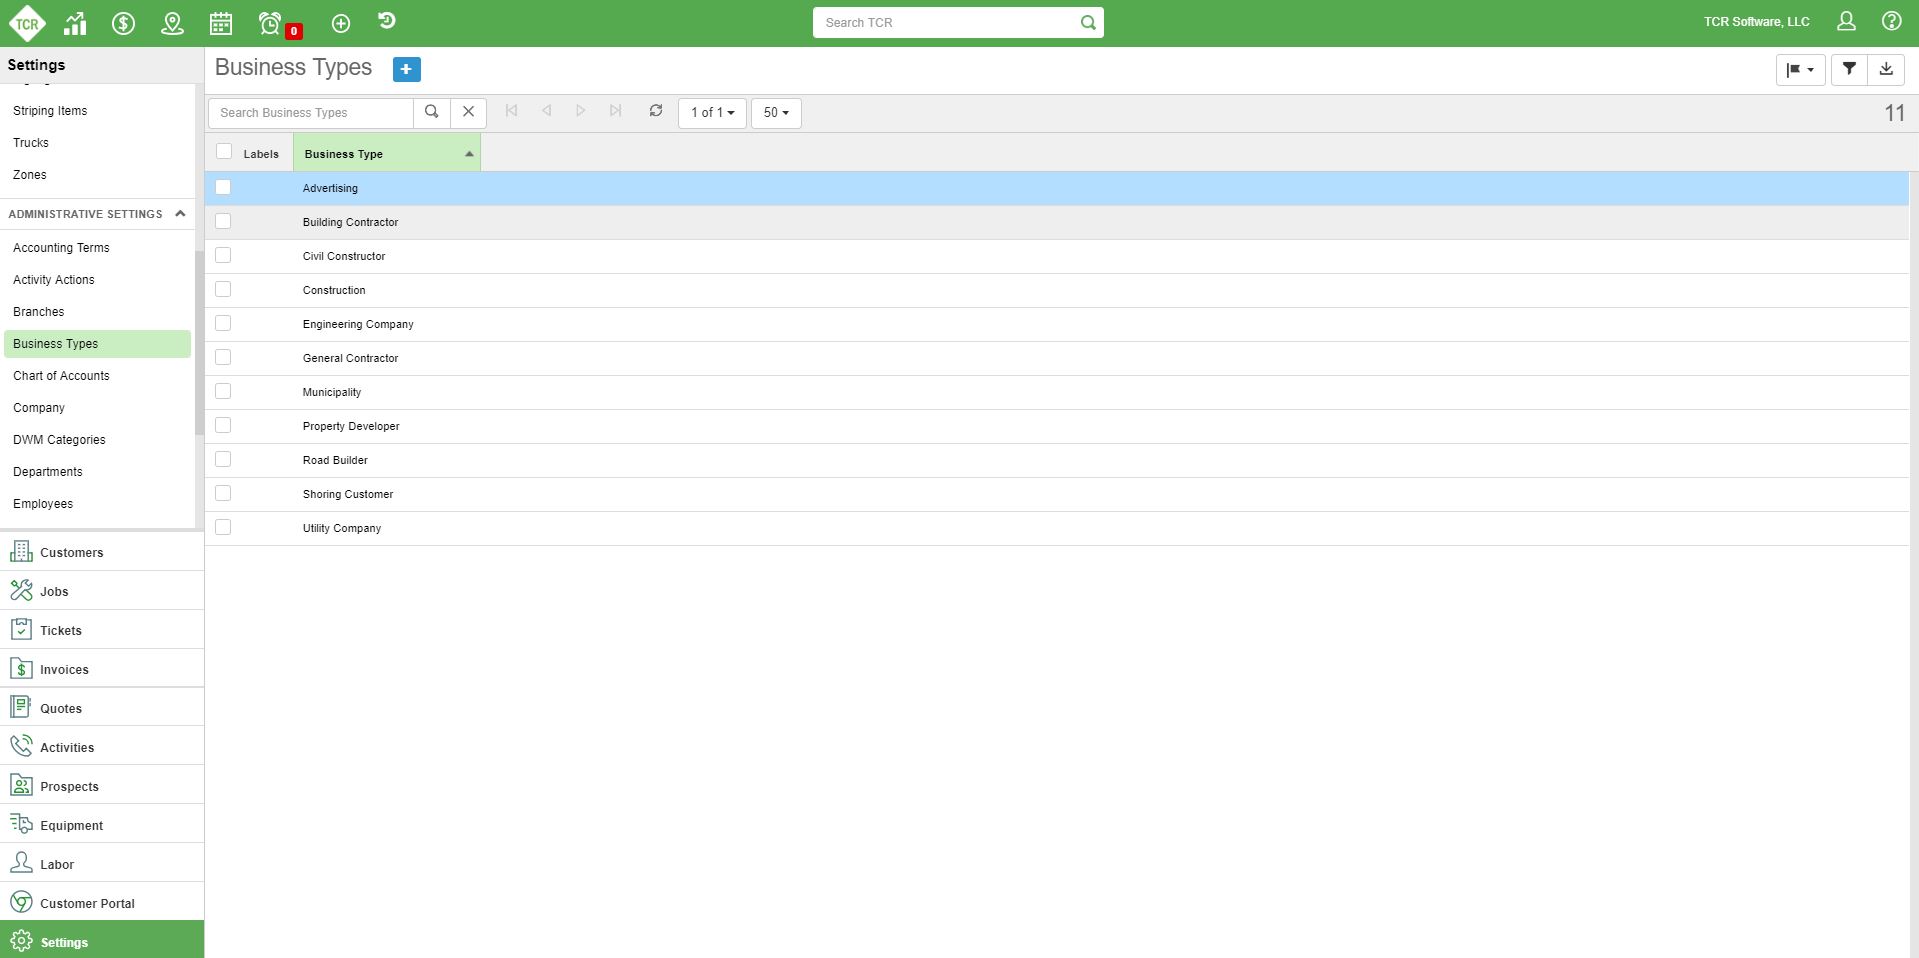Toggle the select-all checkbox in header

coord(224,152)
